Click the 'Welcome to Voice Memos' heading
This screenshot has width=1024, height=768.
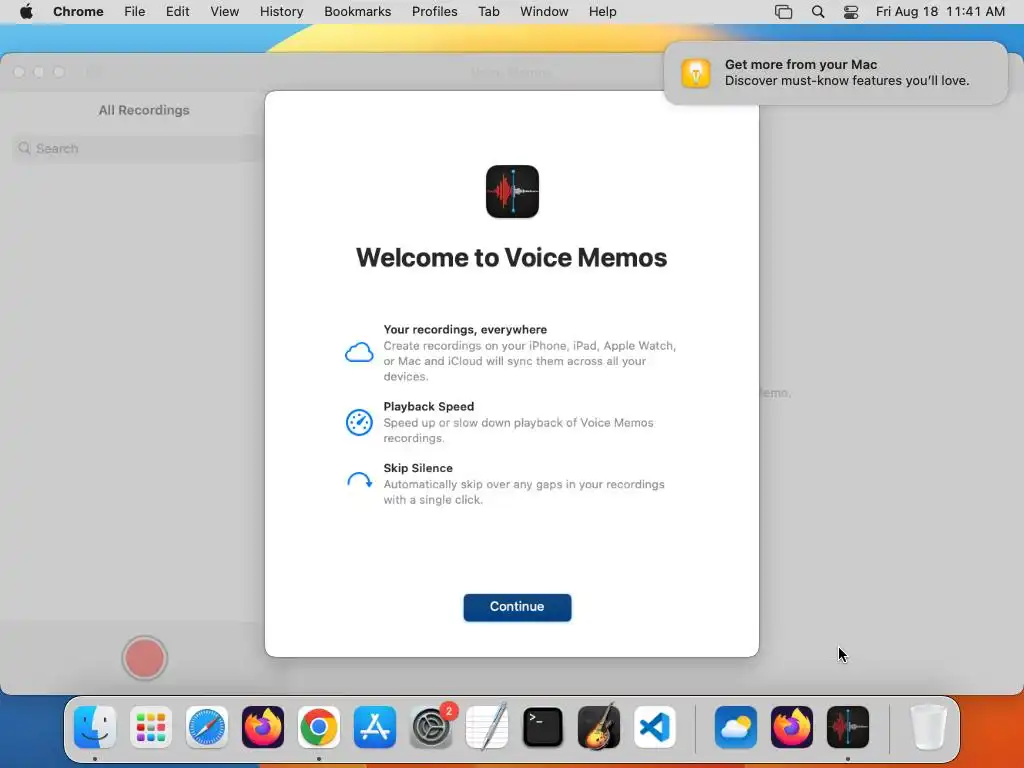[x=511, y=258]
